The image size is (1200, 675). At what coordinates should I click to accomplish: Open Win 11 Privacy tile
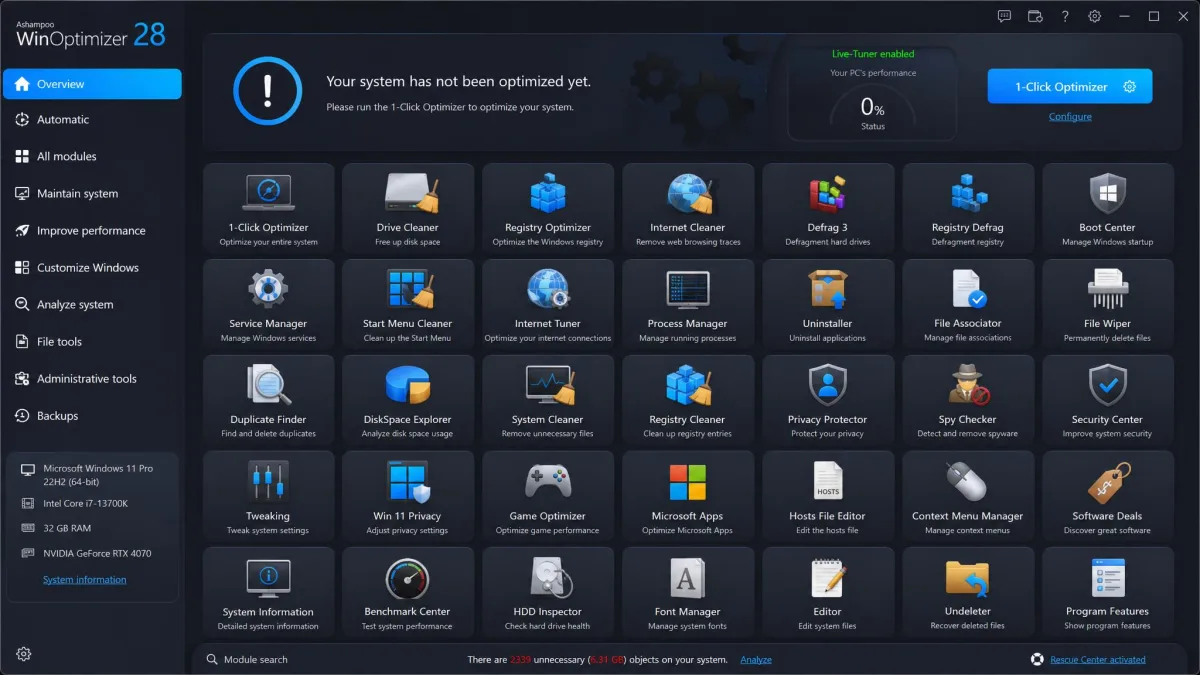[408, 497]
